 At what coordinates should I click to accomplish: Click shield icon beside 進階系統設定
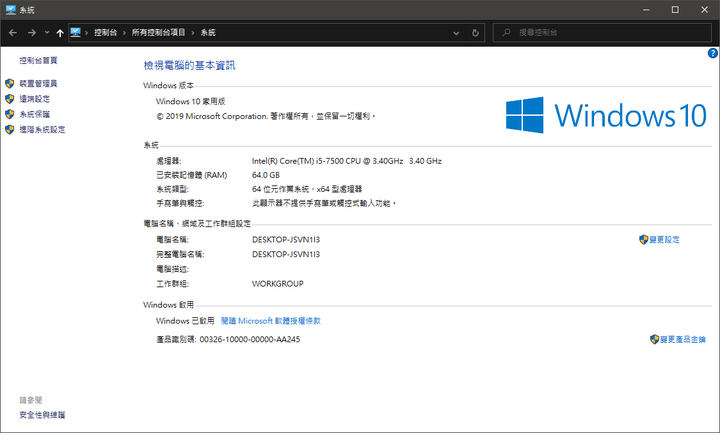[10, 129]
